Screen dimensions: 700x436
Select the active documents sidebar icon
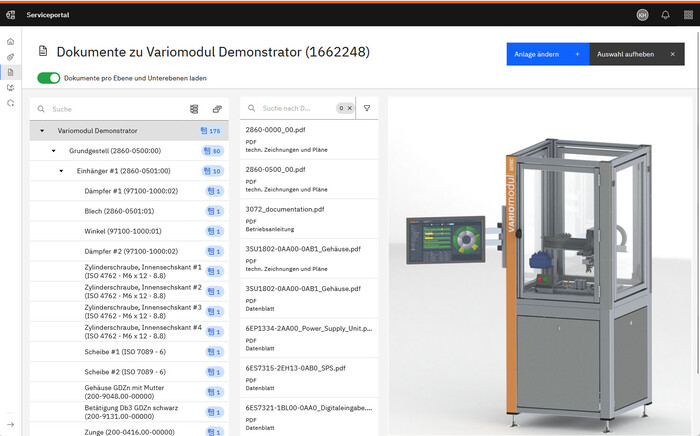click(11, 72)
